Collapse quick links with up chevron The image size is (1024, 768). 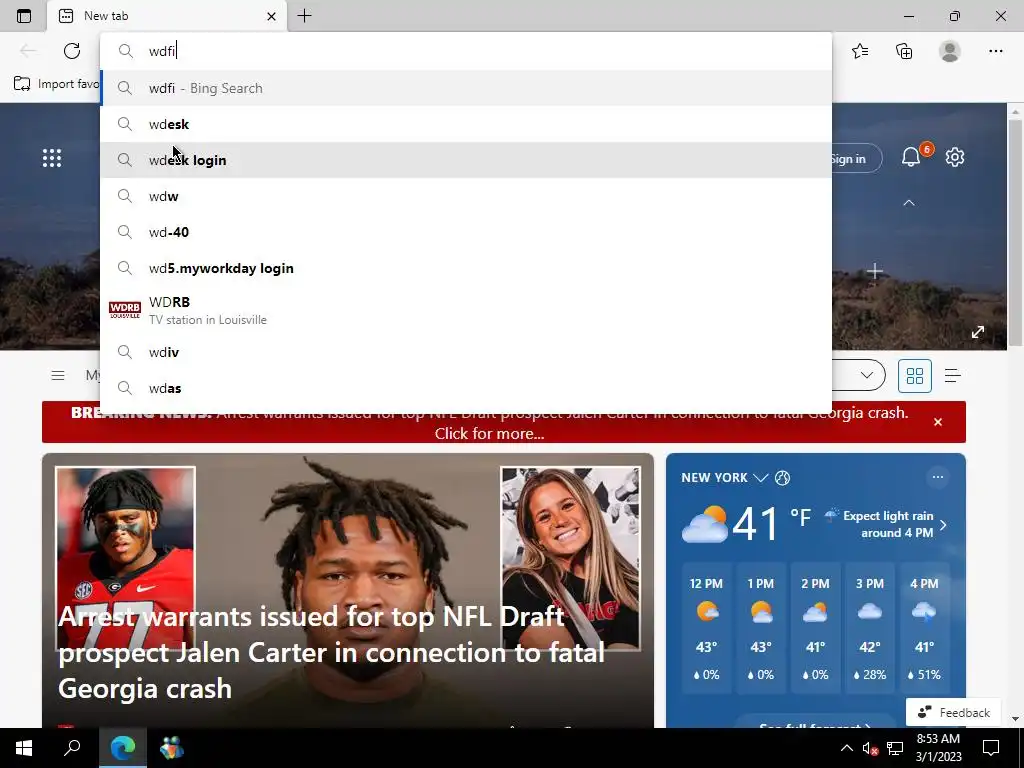[x=908, y=203]
